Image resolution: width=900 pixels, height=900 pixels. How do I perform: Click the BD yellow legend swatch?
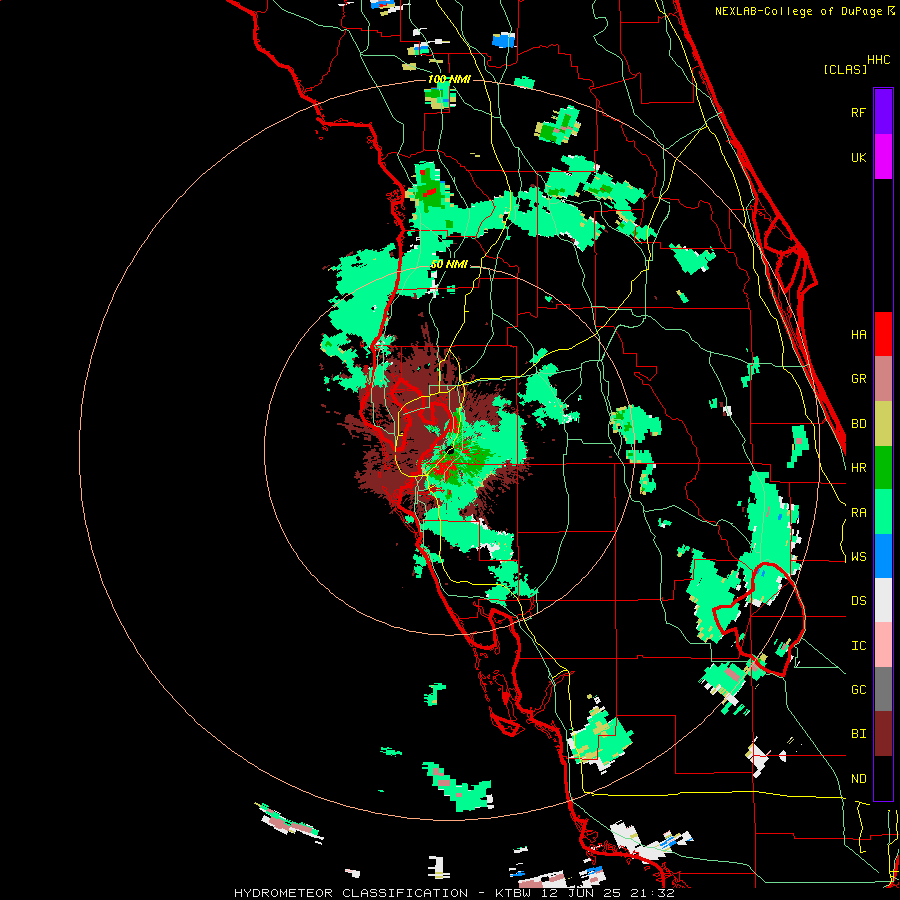click(883, 424)
